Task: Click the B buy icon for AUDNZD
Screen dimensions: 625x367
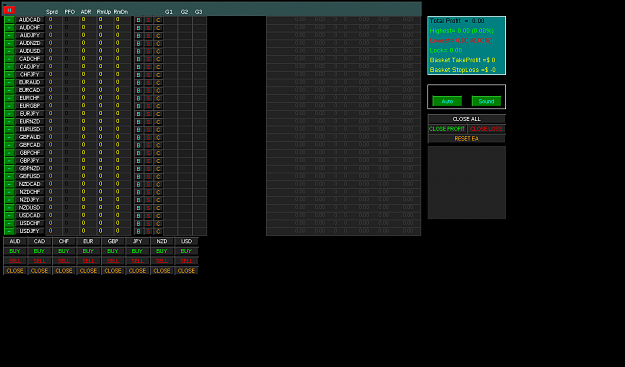Action: [138, 44]
